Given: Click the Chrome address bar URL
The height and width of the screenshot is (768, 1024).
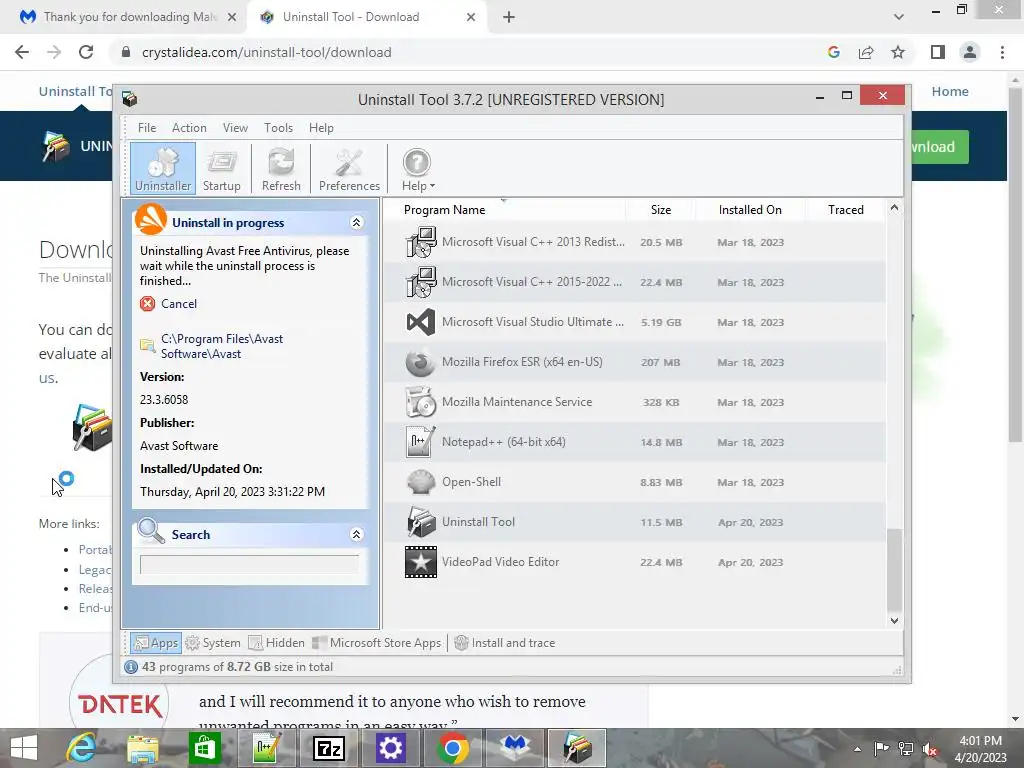Looking at the screenshot, I should click(x=266, y=52).
